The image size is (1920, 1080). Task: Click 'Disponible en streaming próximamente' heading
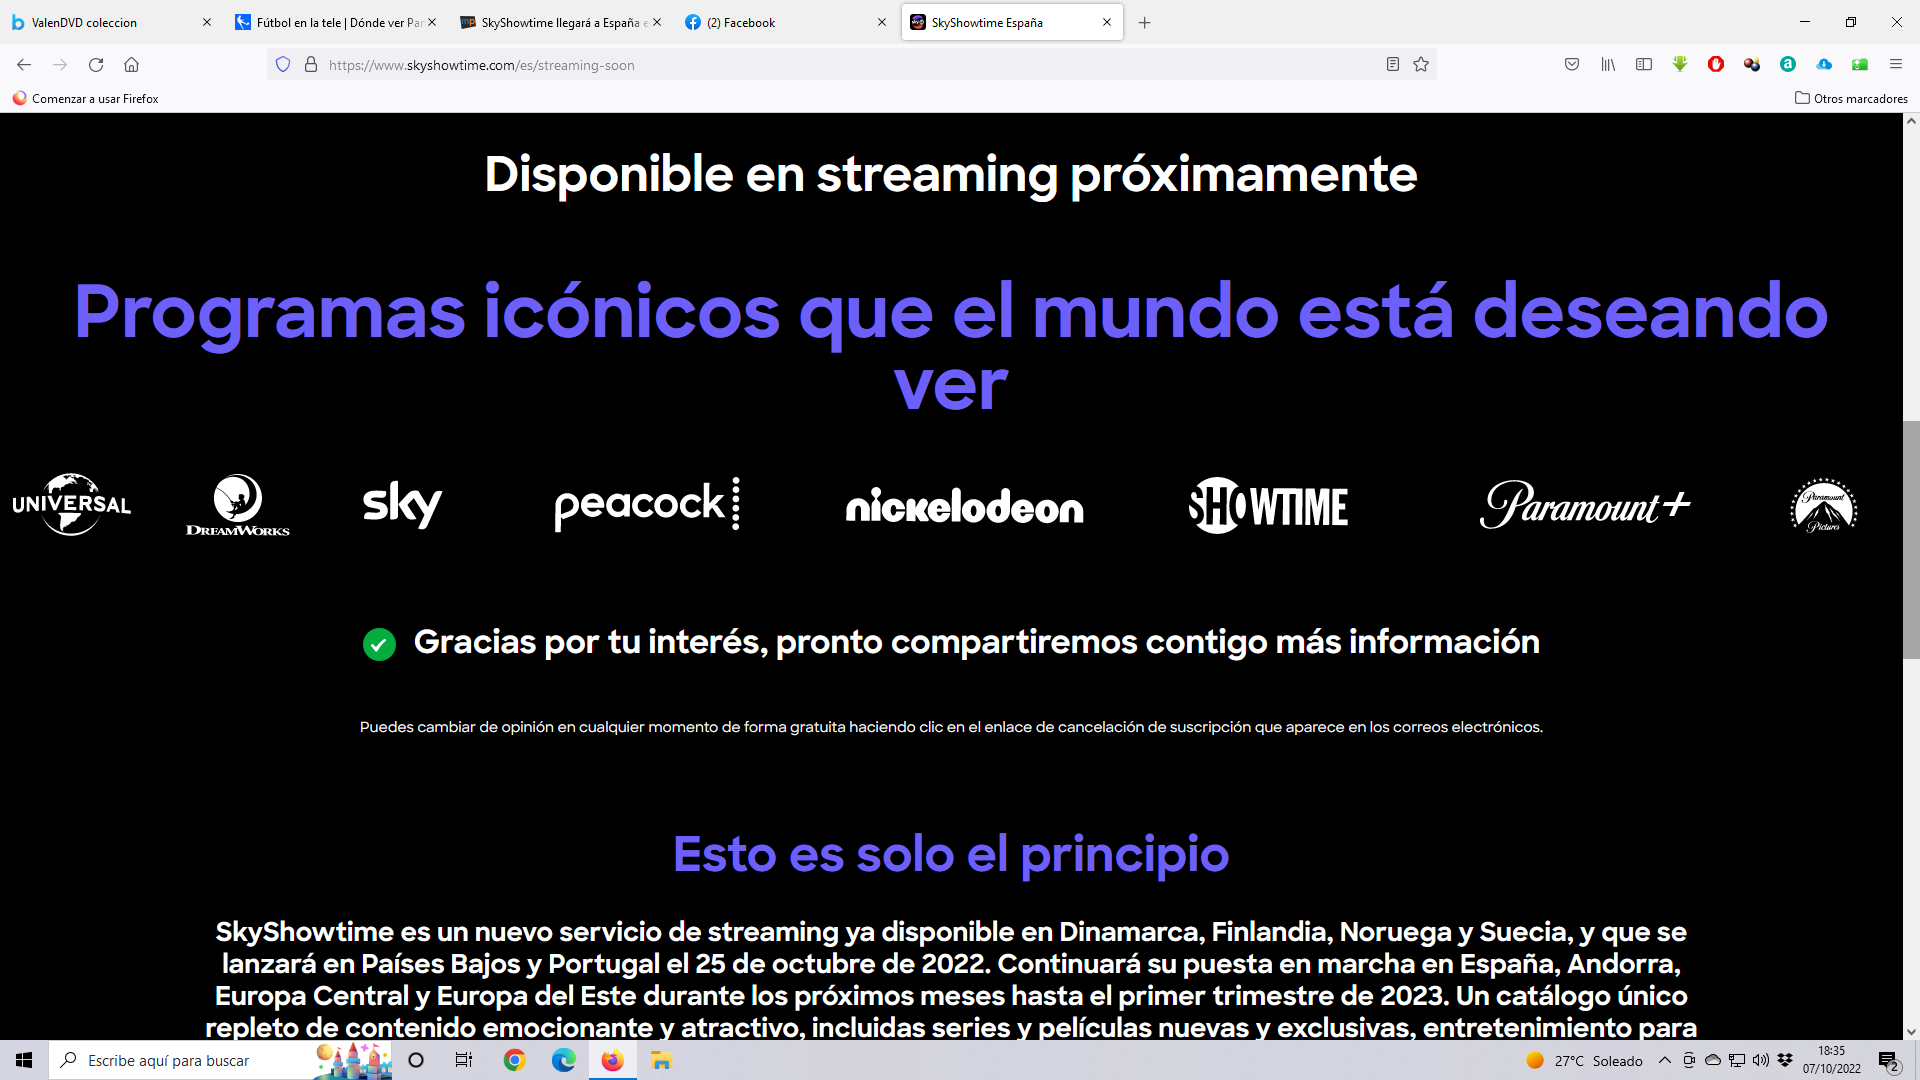point(950,175)
